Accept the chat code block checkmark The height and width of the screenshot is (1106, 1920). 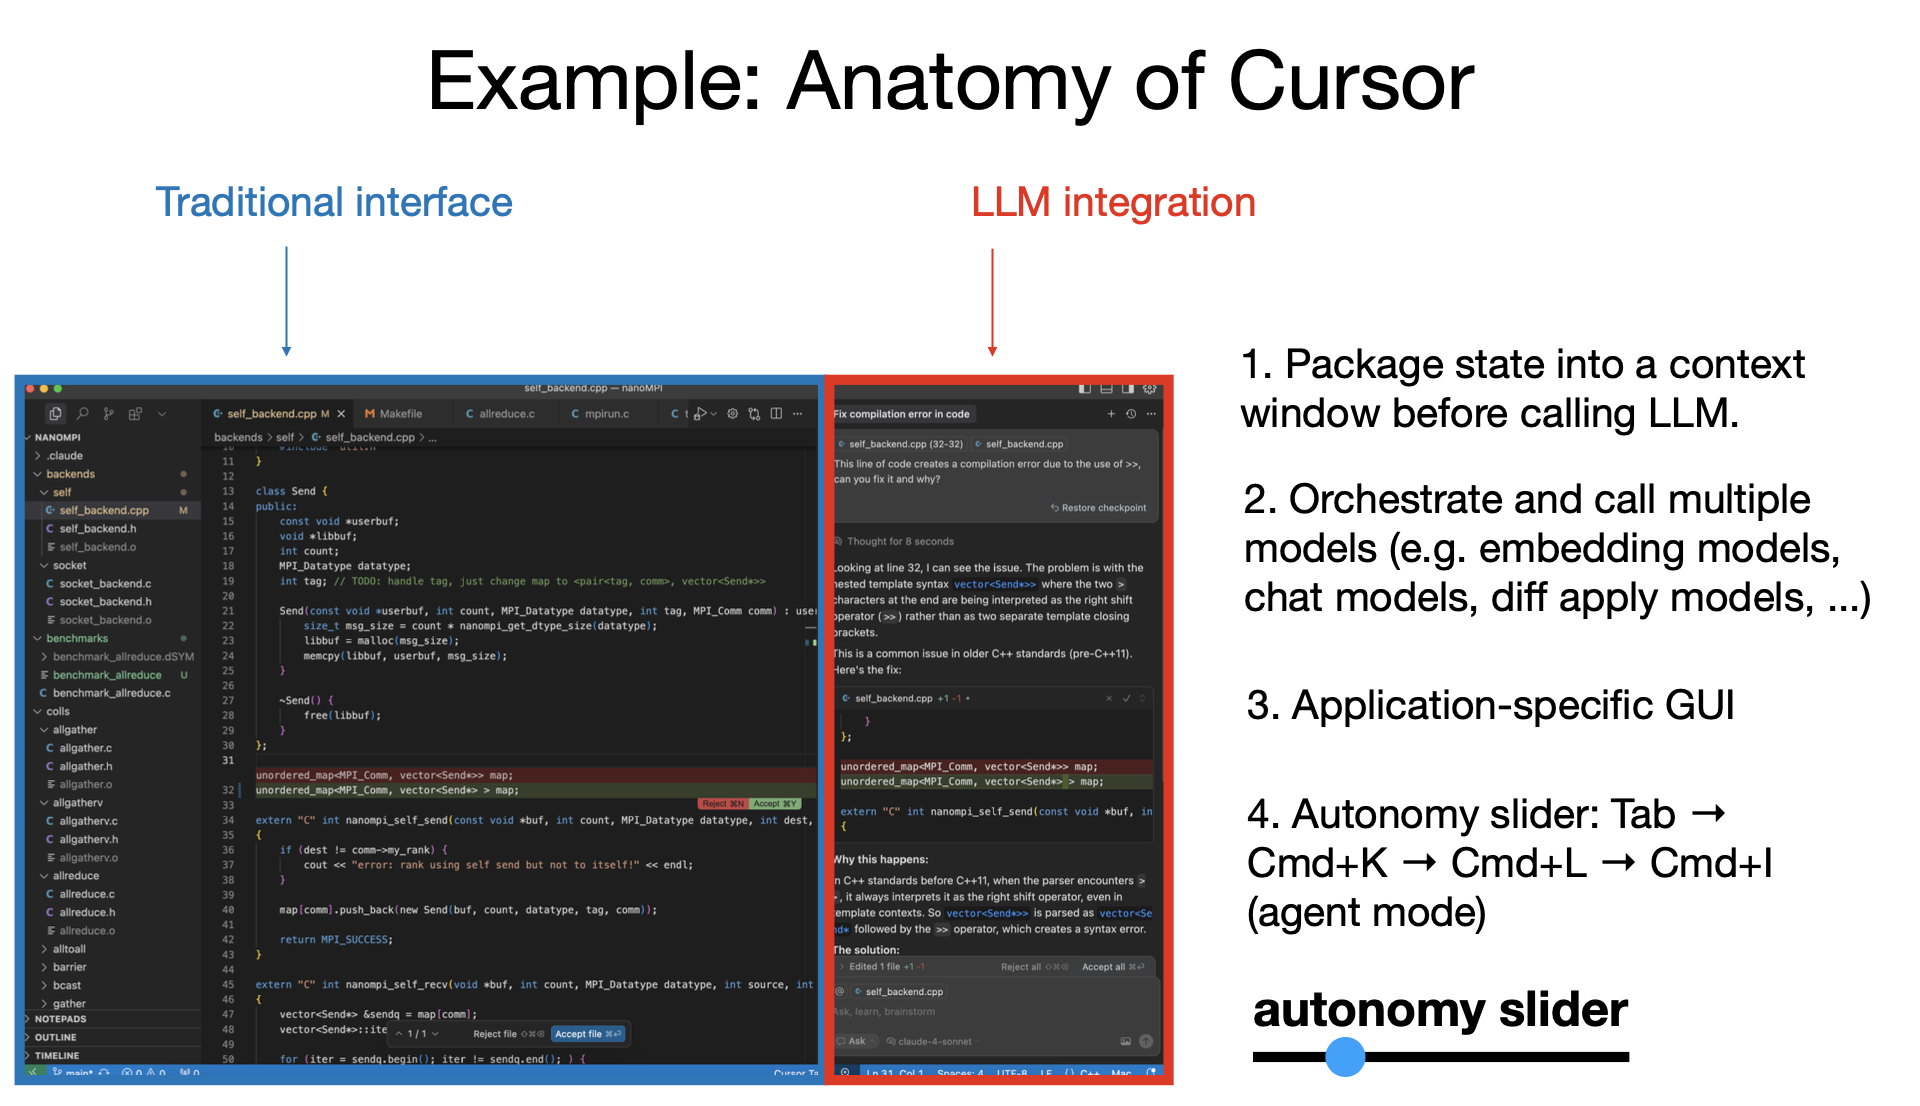(1127, 698)
